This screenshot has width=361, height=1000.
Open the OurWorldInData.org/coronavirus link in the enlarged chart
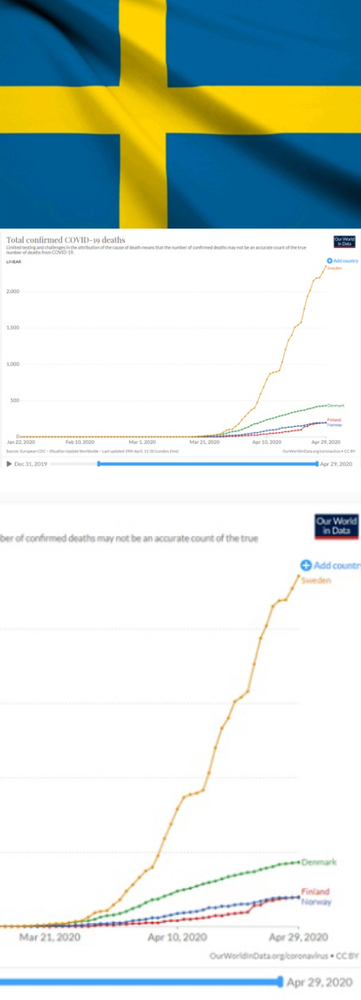264,956
